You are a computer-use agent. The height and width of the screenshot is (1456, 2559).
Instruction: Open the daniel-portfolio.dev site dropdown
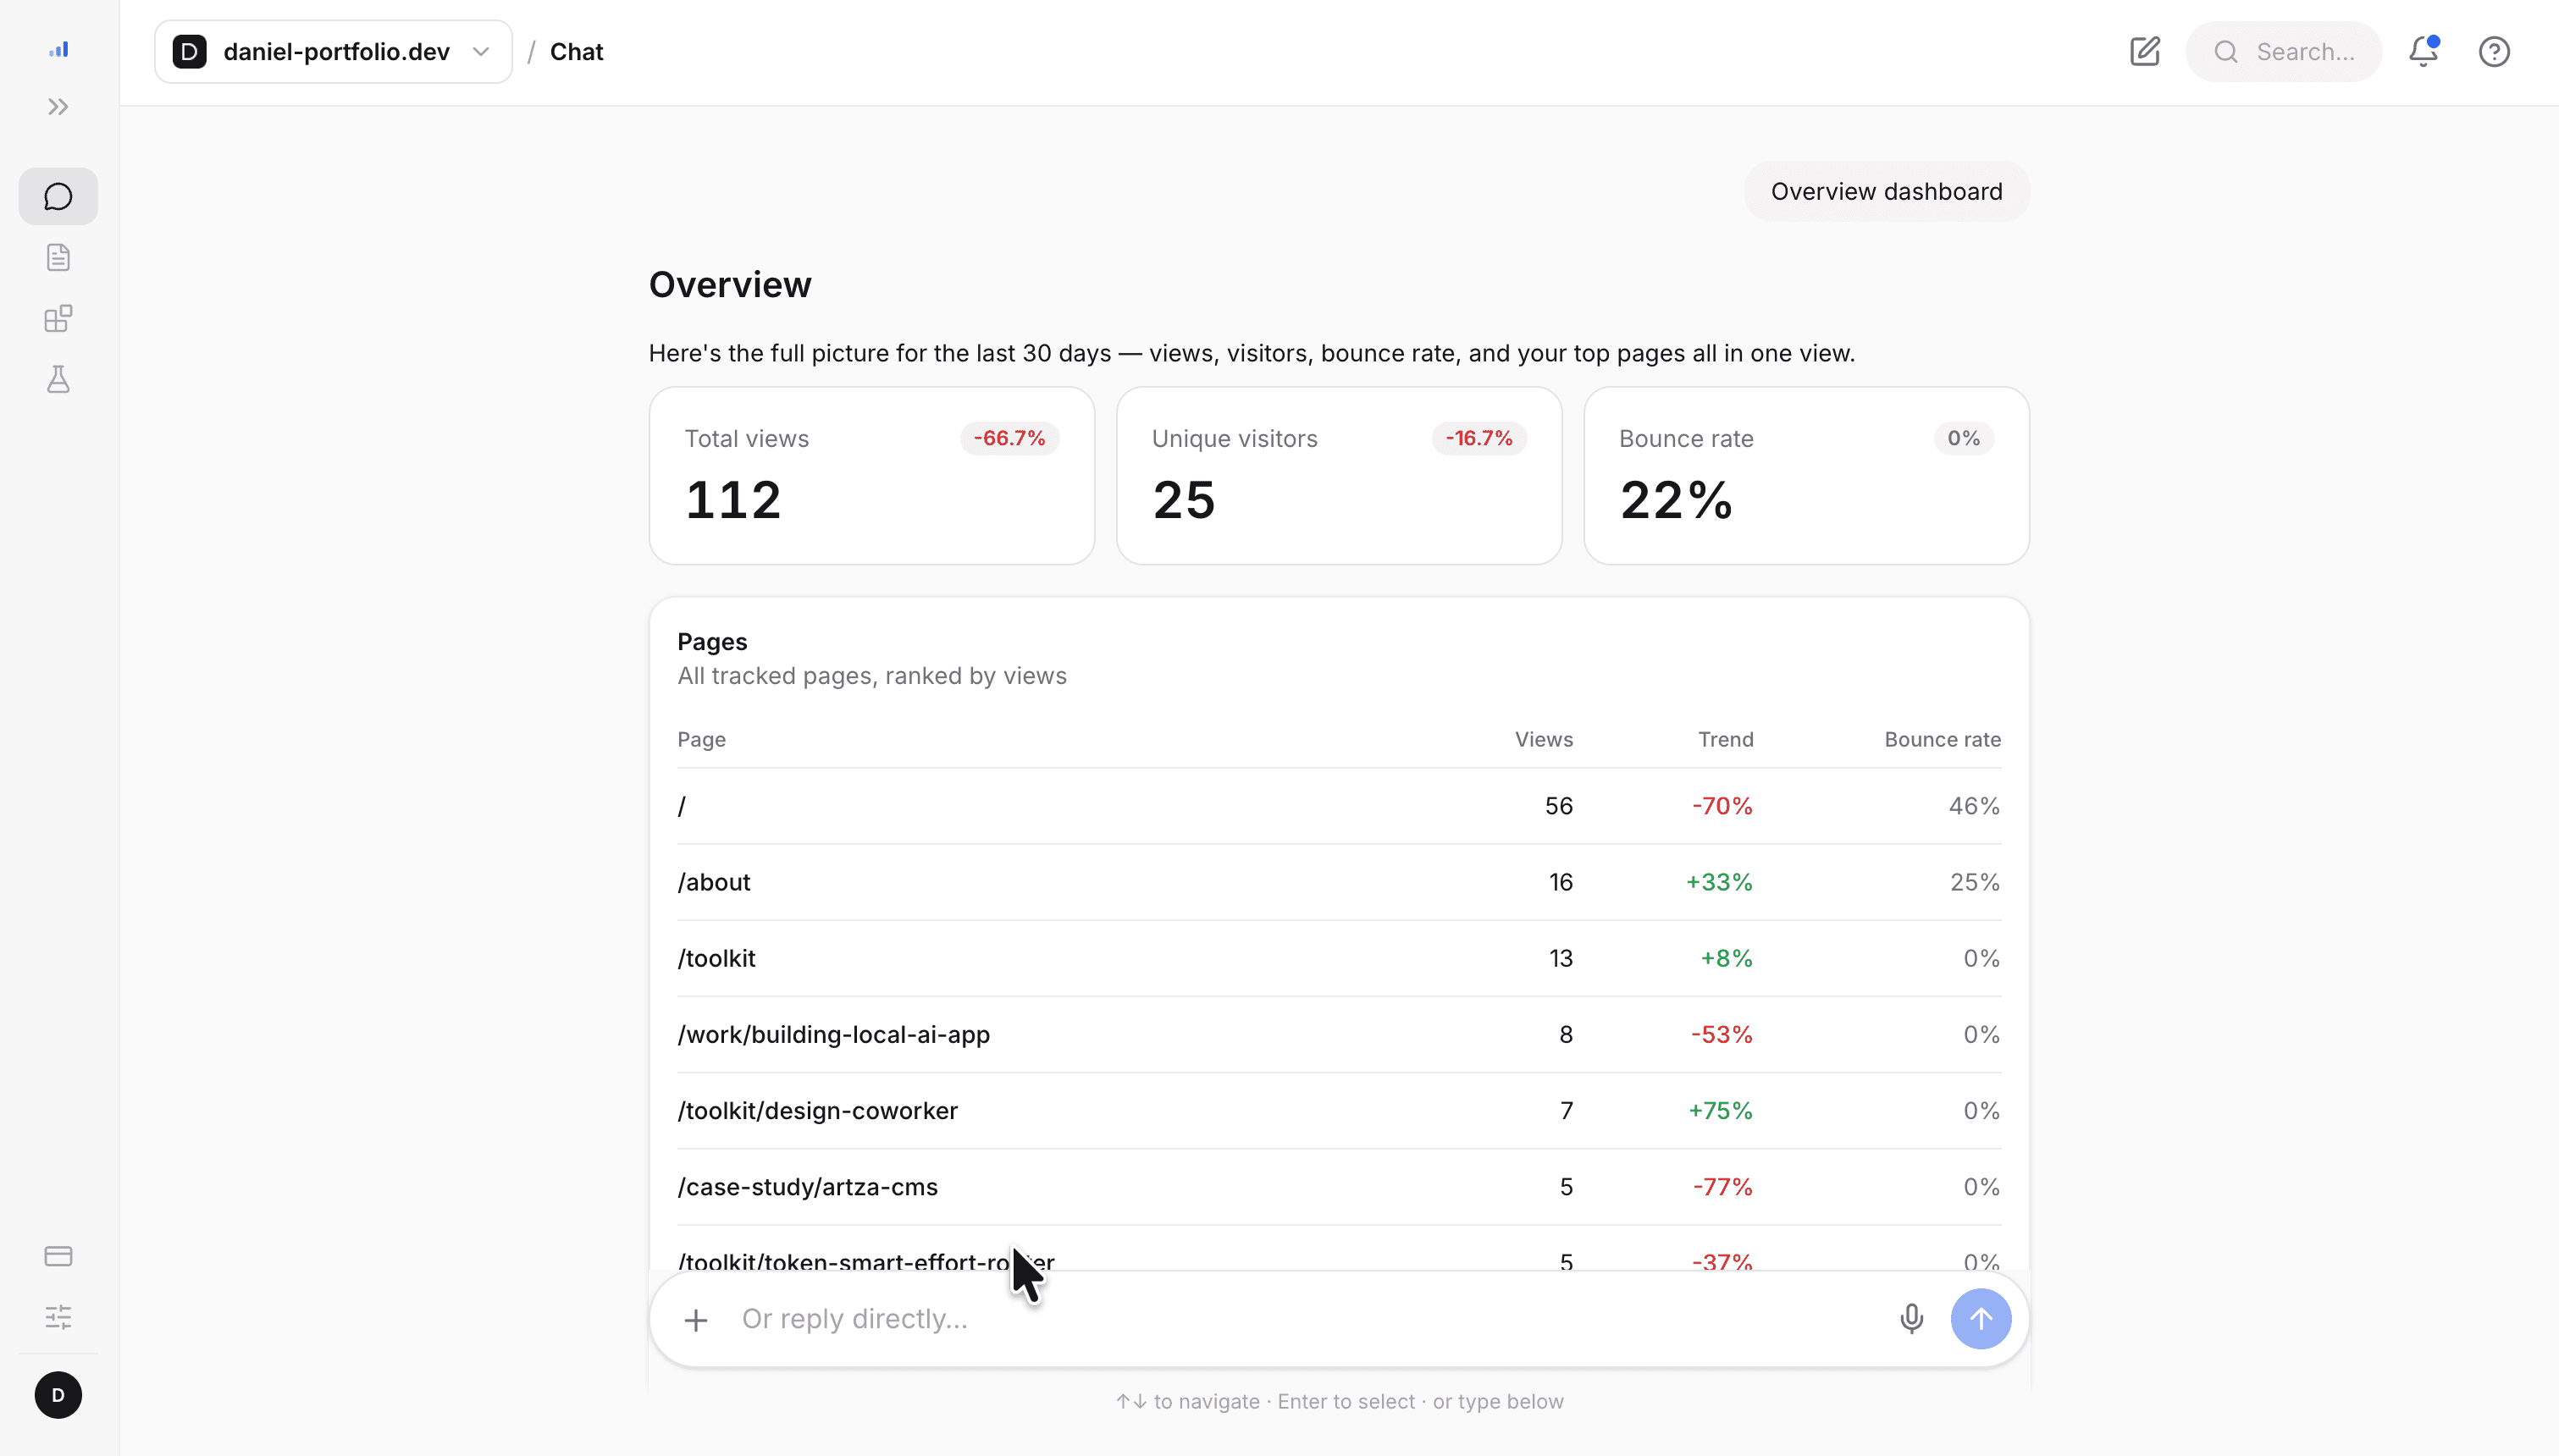pos(333,52)
